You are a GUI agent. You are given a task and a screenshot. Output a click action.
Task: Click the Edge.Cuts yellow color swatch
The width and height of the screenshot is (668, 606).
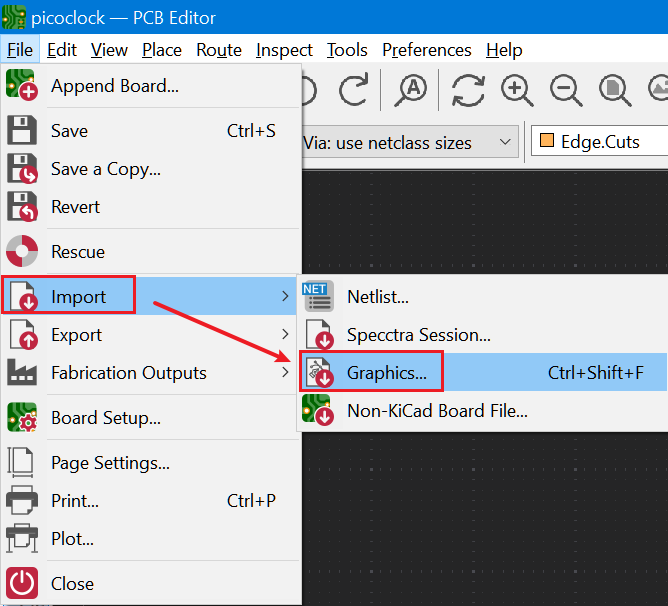tap(547, 140)
